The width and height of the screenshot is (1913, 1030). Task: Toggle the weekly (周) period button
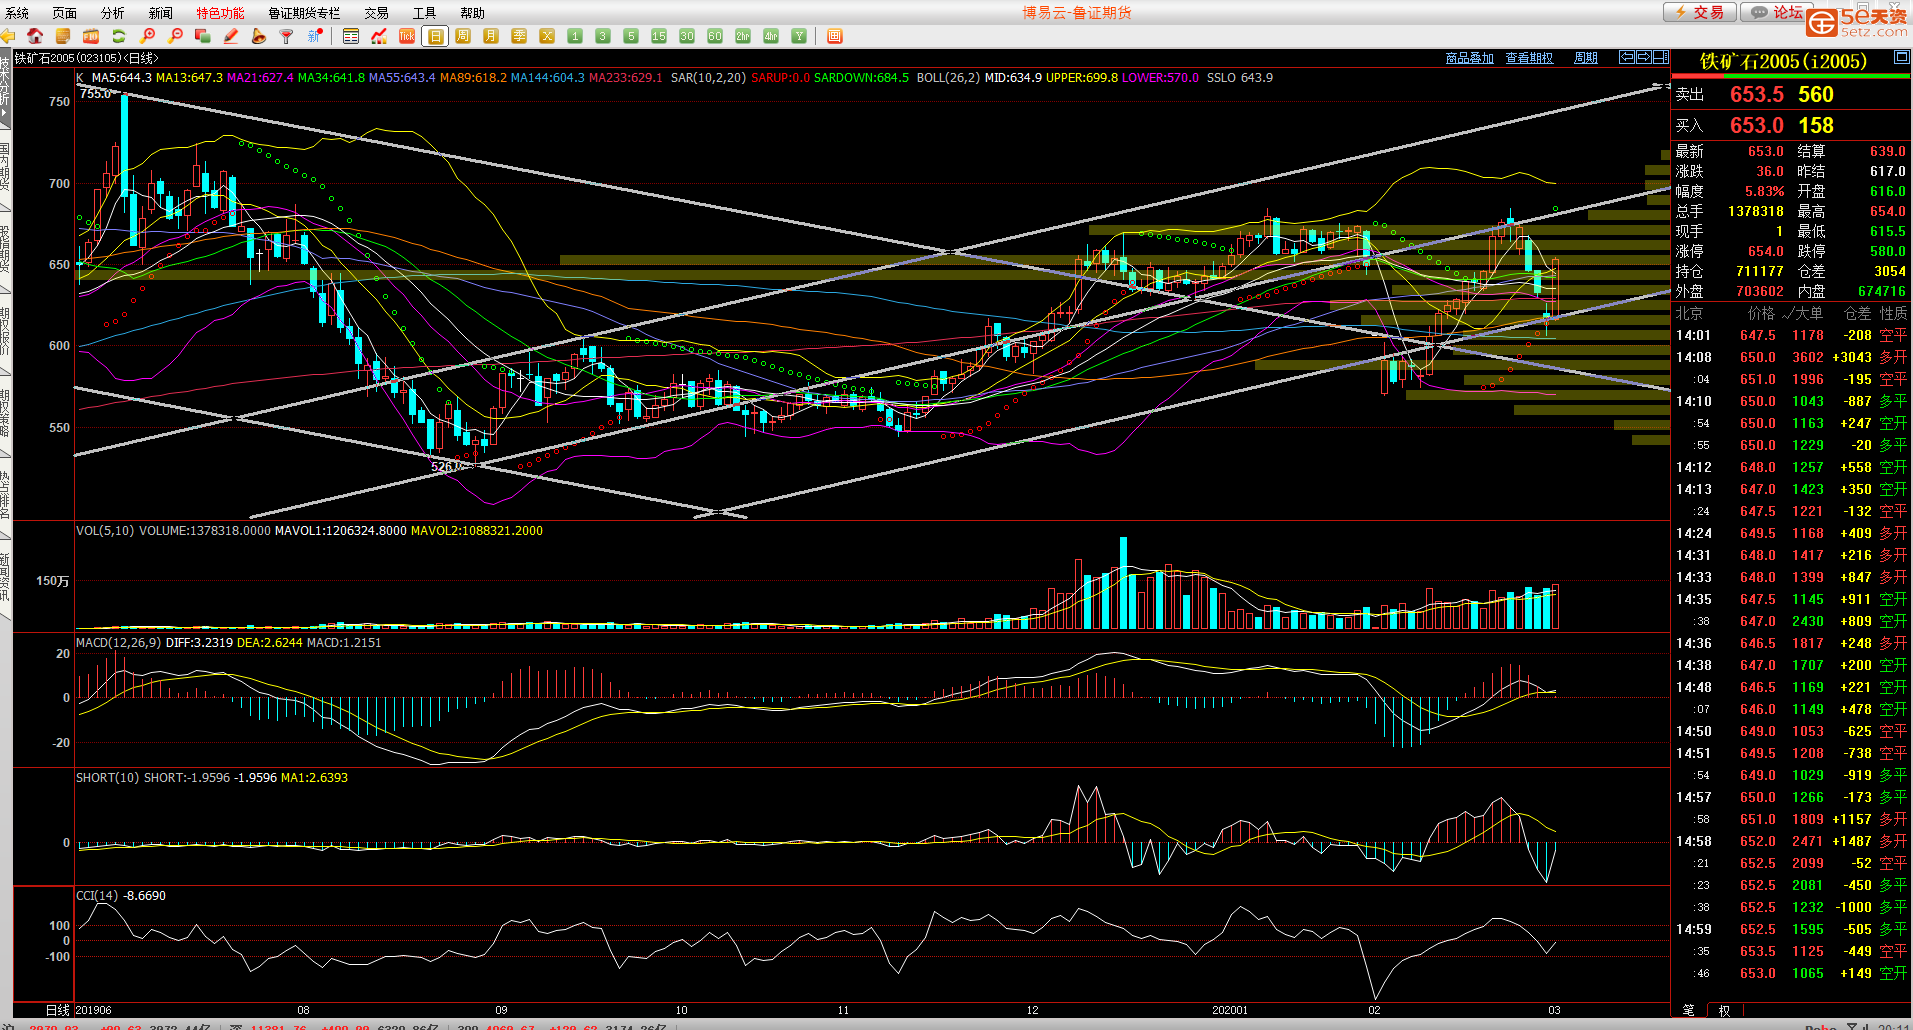463,36
